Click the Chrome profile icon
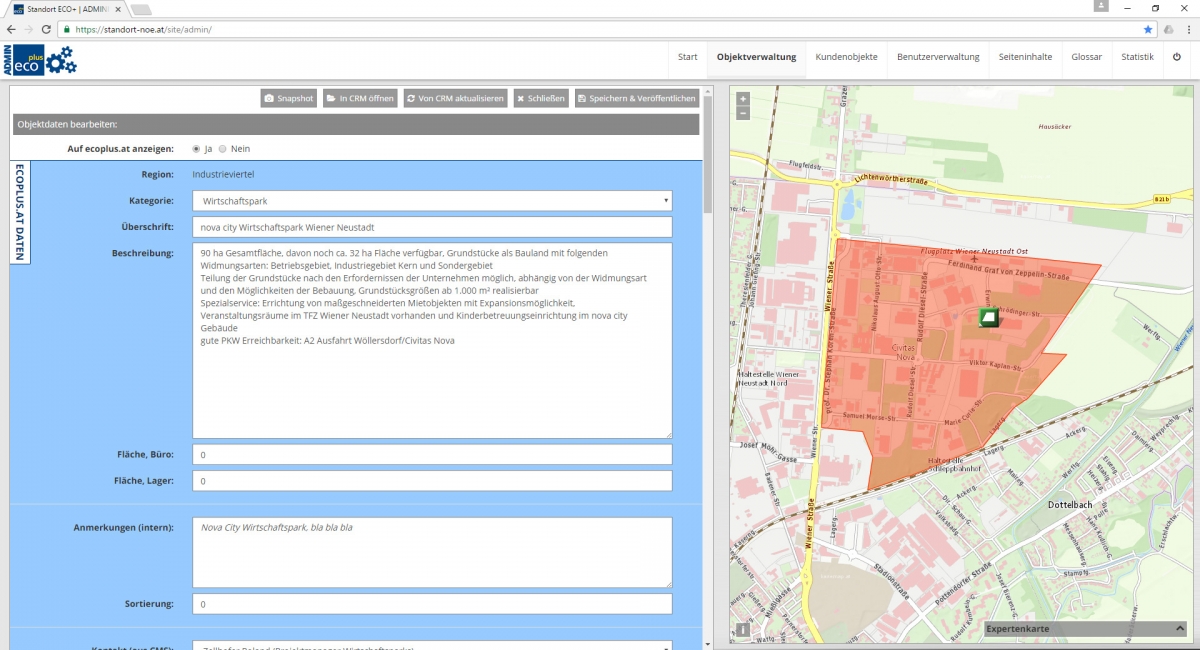 (1101, 7)
